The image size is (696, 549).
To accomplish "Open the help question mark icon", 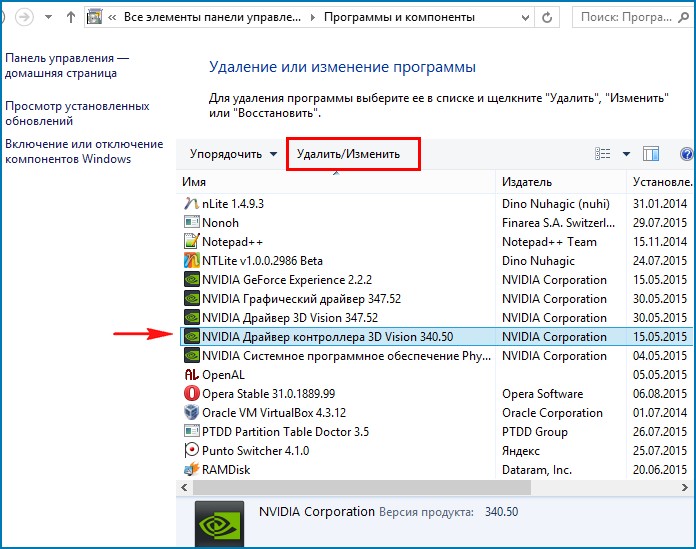I will [x=687, y=154].
